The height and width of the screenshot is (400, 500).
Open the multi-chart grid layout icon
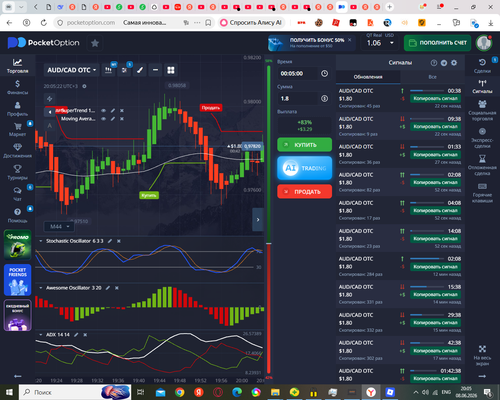pyautogui.click(x=171, y=70)
